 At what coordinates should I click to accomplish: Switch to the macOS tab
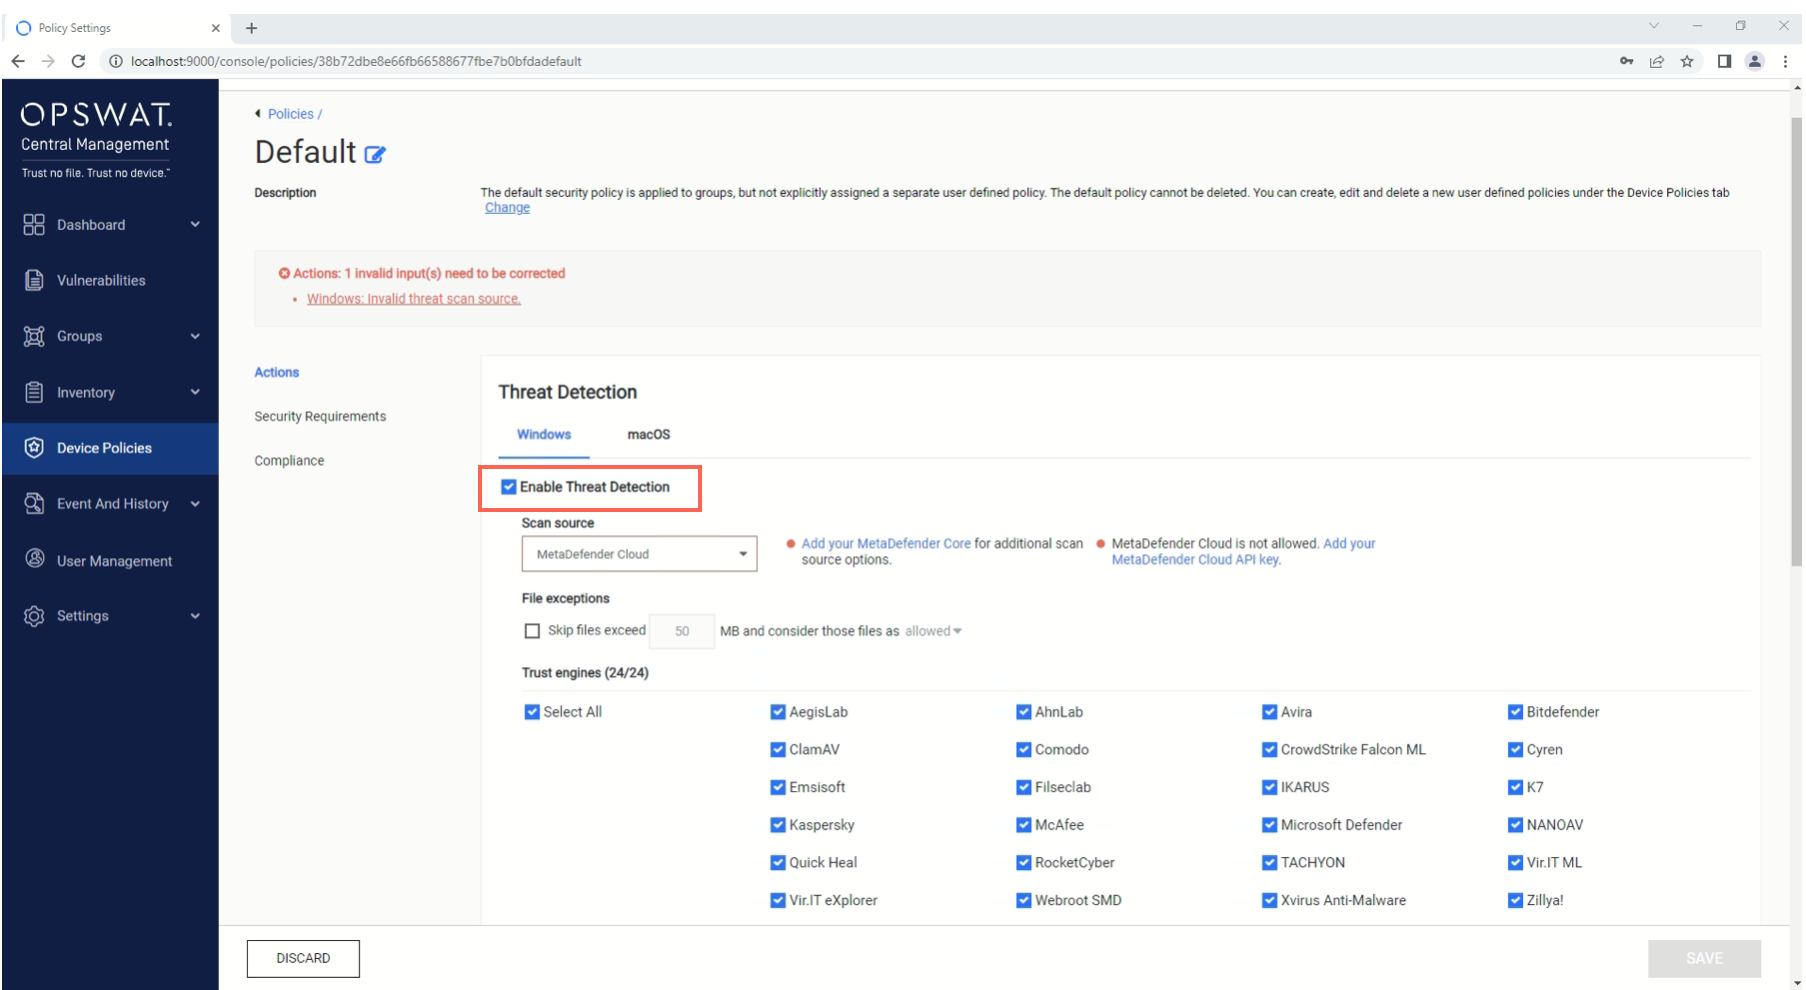point(649,434)
